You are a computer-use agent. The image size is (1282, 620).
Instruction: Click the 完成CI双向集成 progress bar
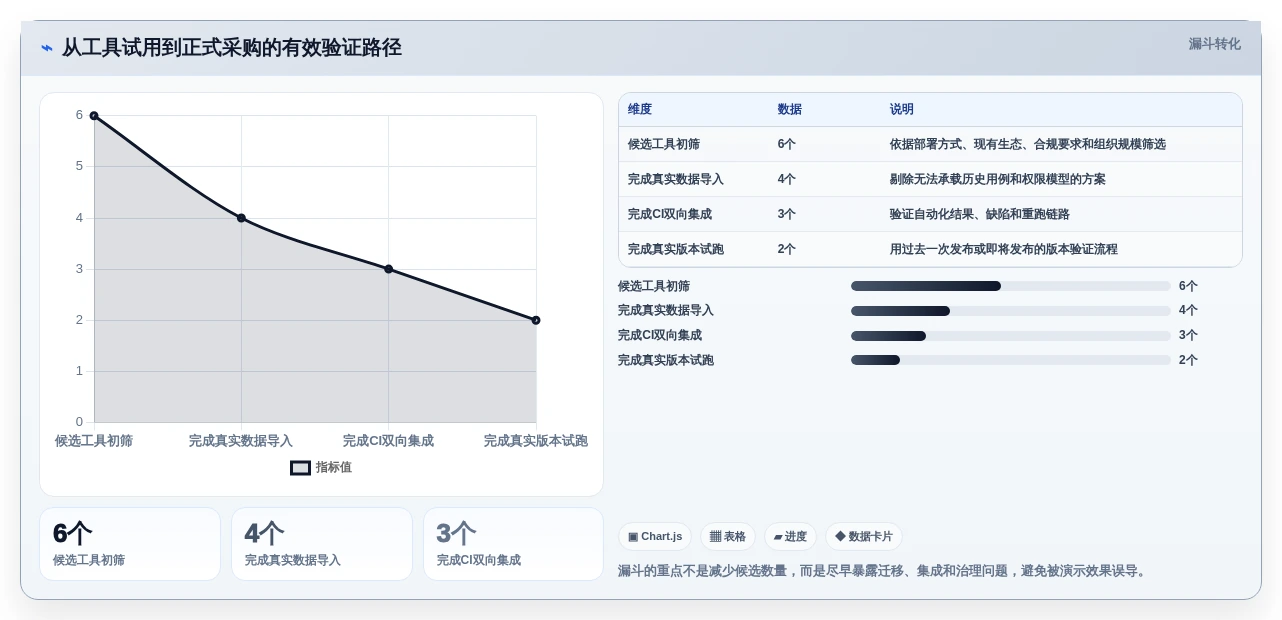[x=1011, y=336]
